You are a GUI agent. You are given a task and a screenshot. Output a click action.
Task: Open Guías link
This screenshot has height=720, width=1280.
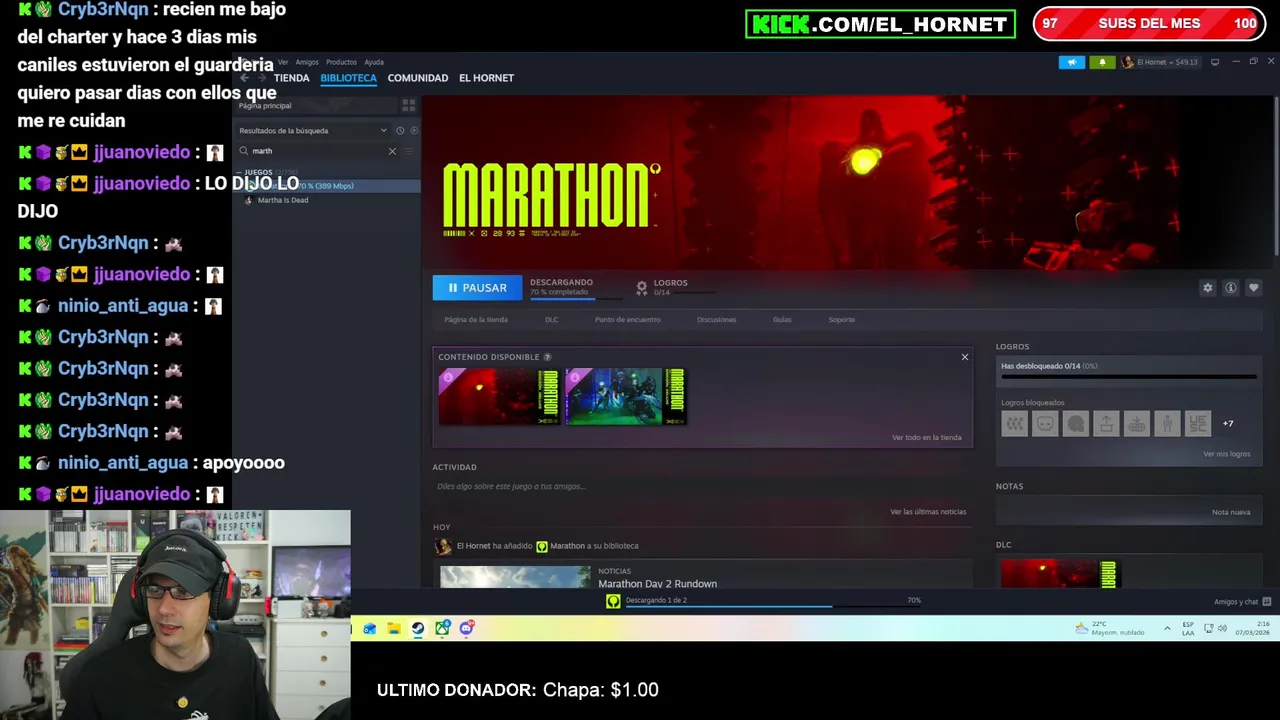pos(782,320)
